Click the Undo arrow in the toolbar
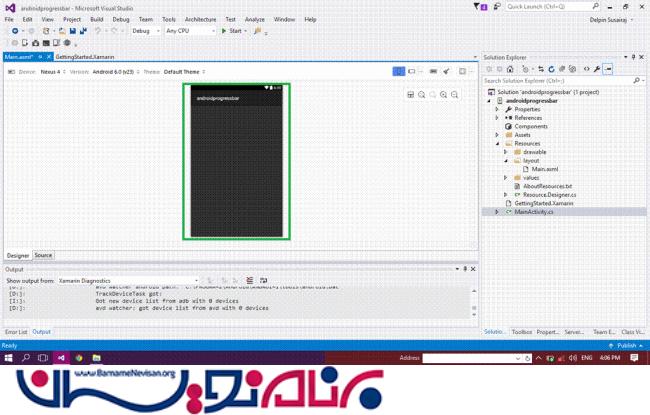 coord(98,31)
